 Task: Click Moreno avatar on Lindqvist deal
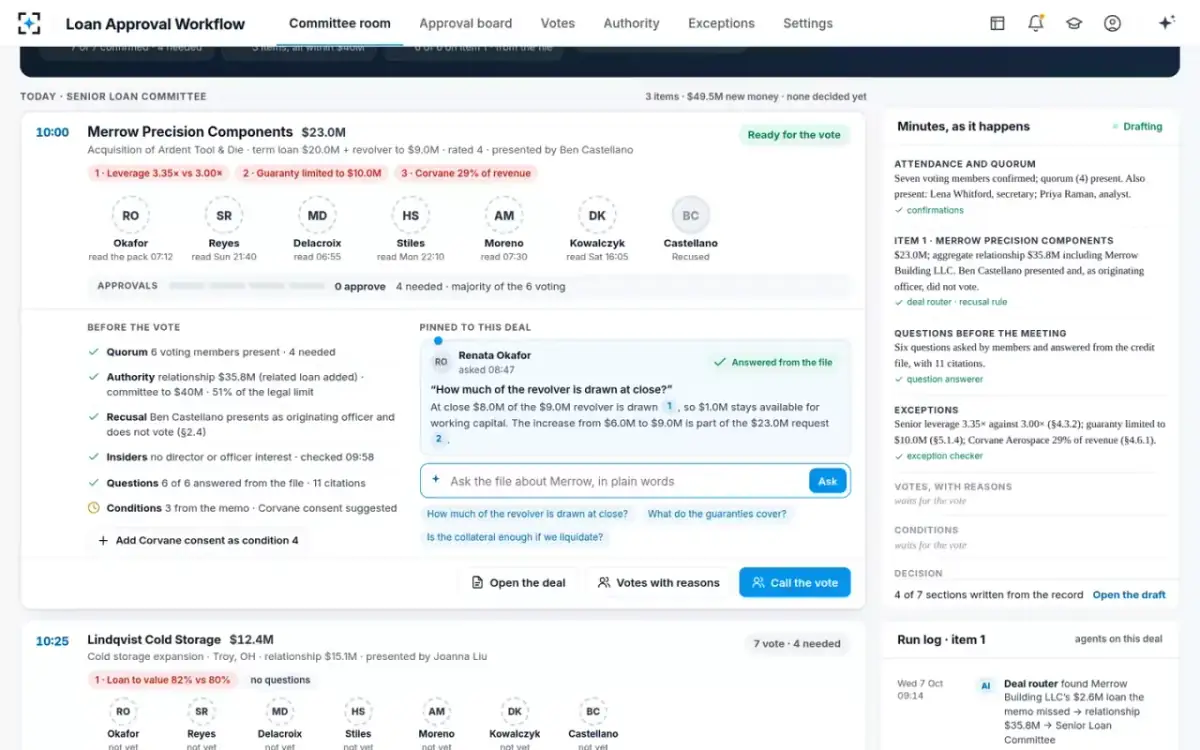[436, 712]
